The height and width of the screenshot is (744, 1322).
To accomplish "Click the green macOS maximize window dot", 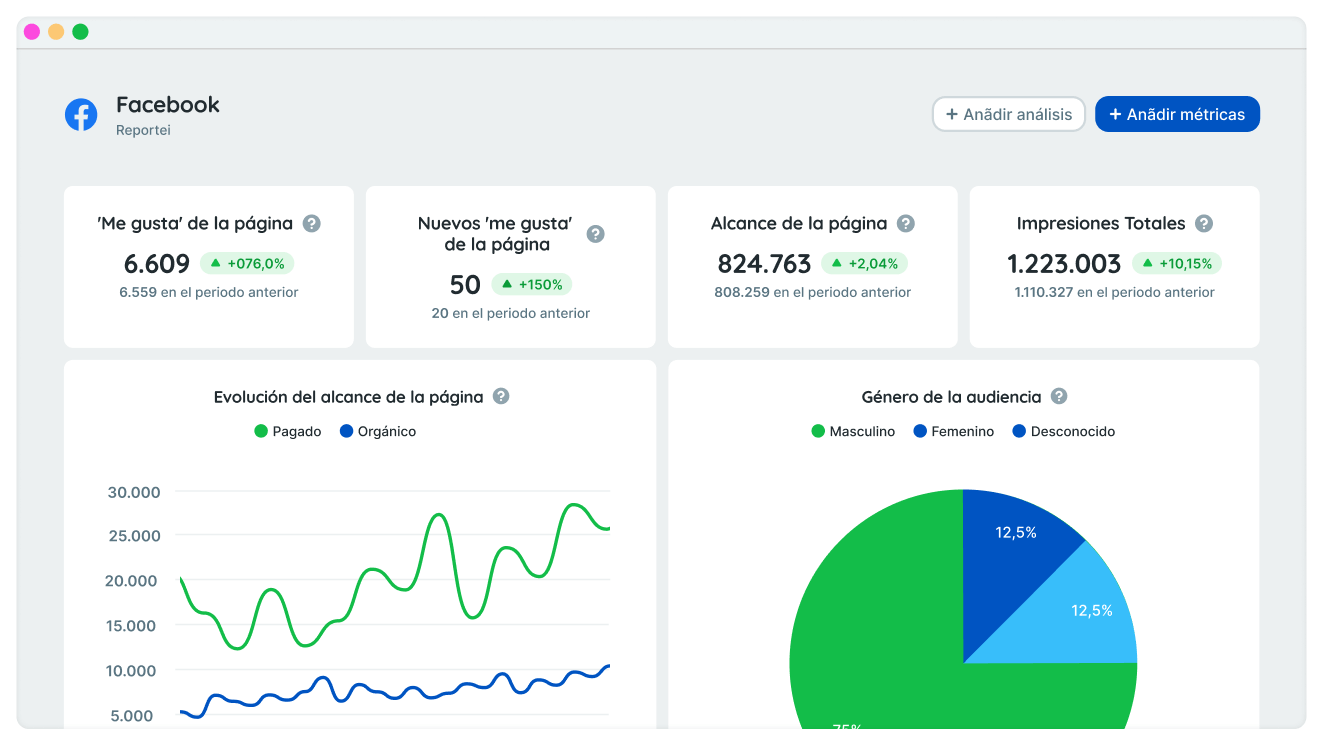I will [x=80, y=32].
